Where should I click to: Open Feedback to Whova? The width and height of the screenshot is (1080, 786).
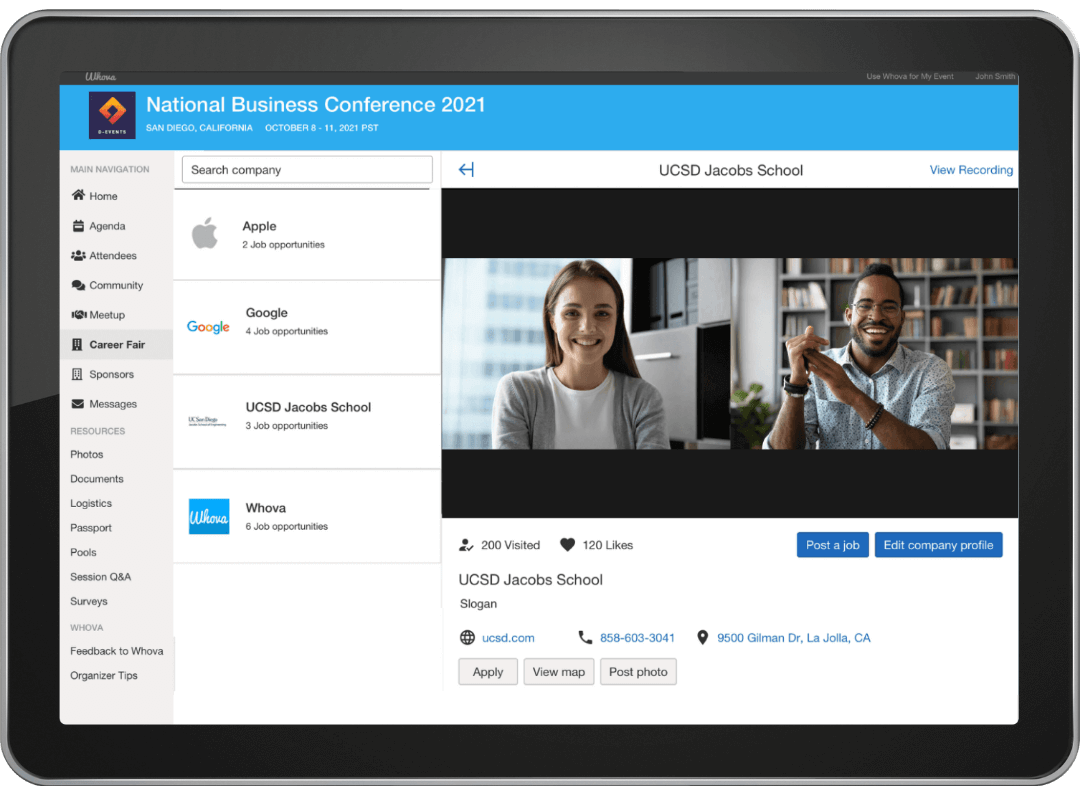pyautogui.click(x=117, y=651)
